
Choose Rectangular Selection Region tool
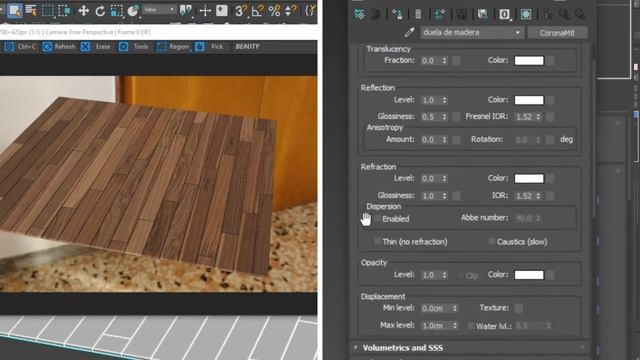47,11
